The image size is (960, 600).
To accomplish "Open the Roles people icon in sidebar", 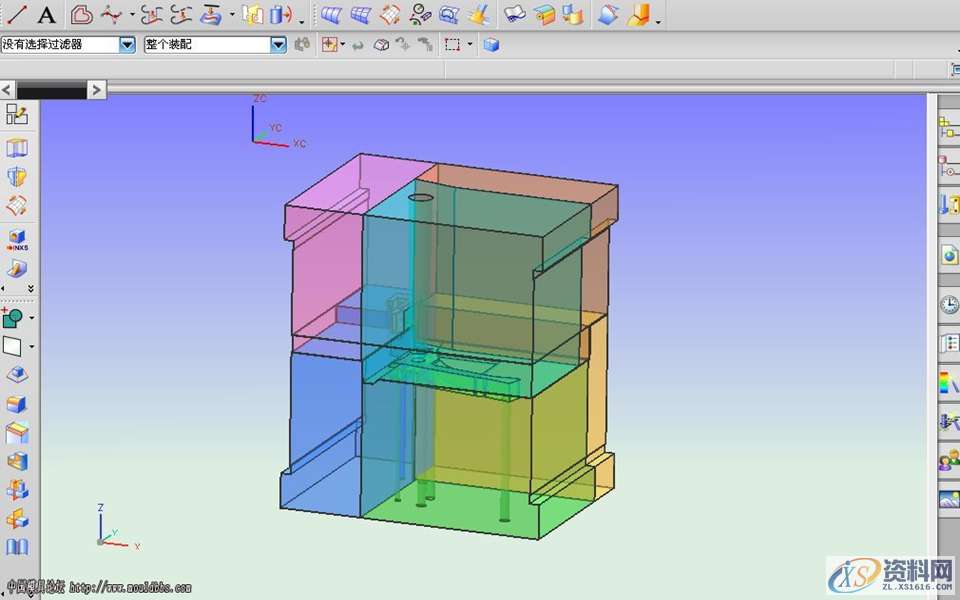I will pos(948,462).
